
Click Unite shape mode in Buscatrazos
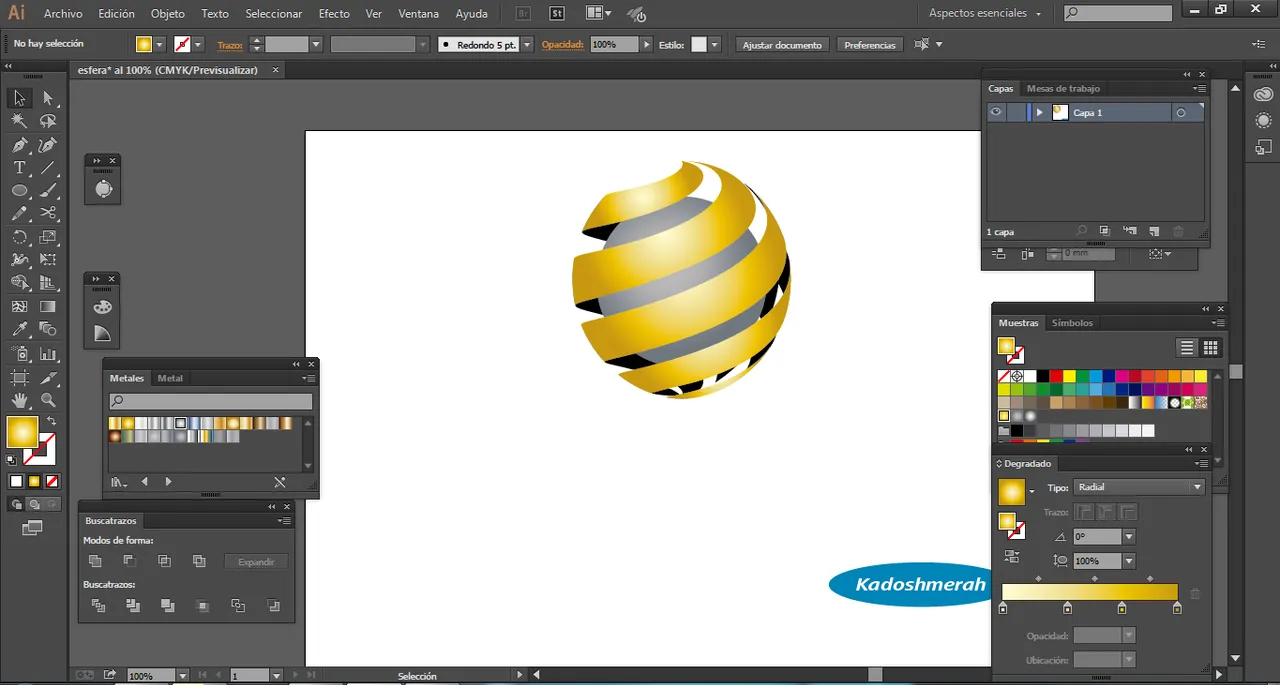click(95, 561)
